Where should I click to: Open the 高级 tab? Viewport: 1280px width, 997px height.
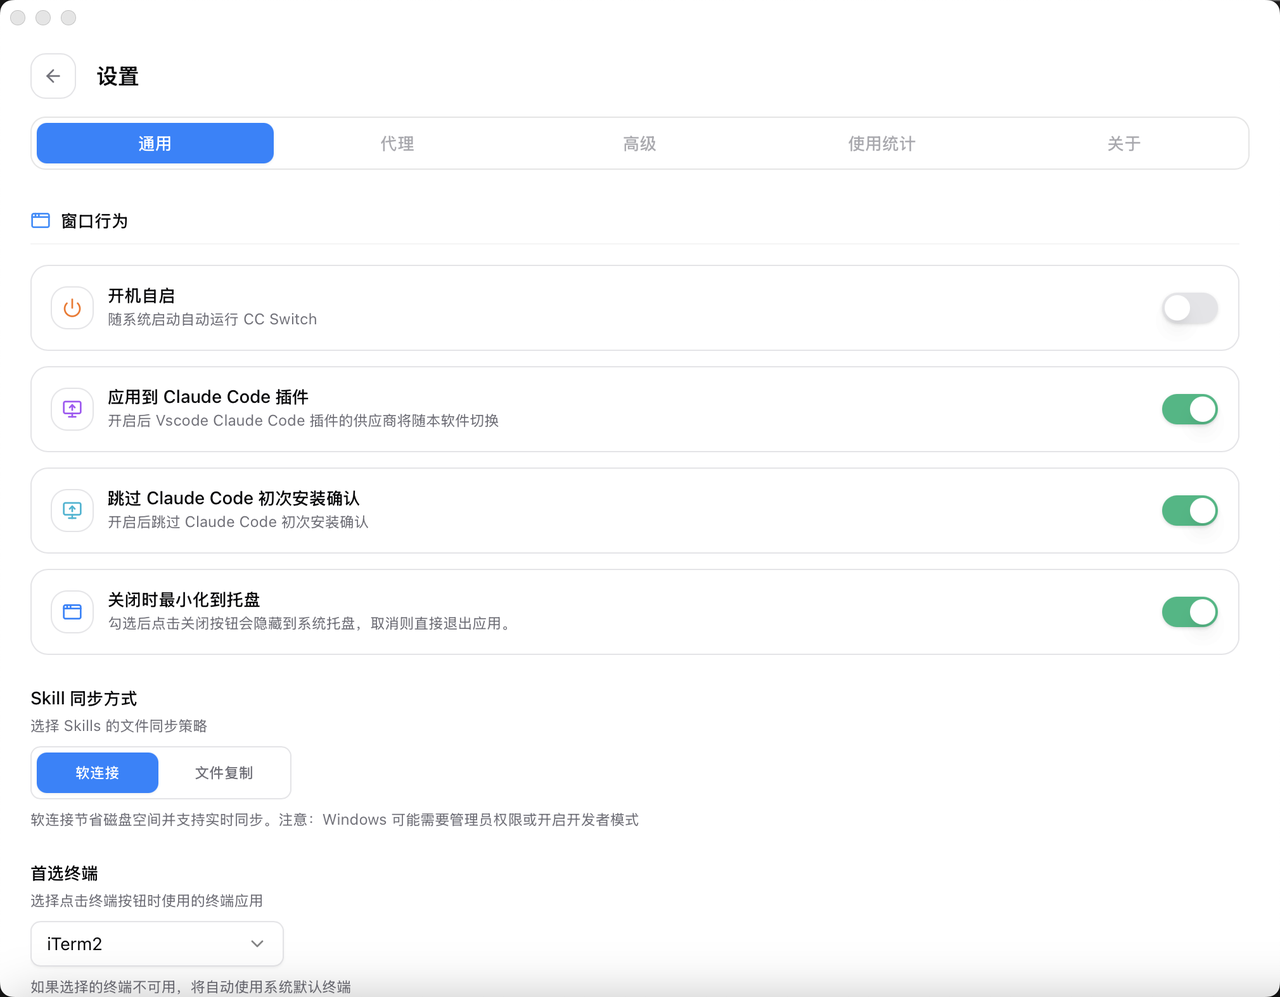[x=639, y=144]
